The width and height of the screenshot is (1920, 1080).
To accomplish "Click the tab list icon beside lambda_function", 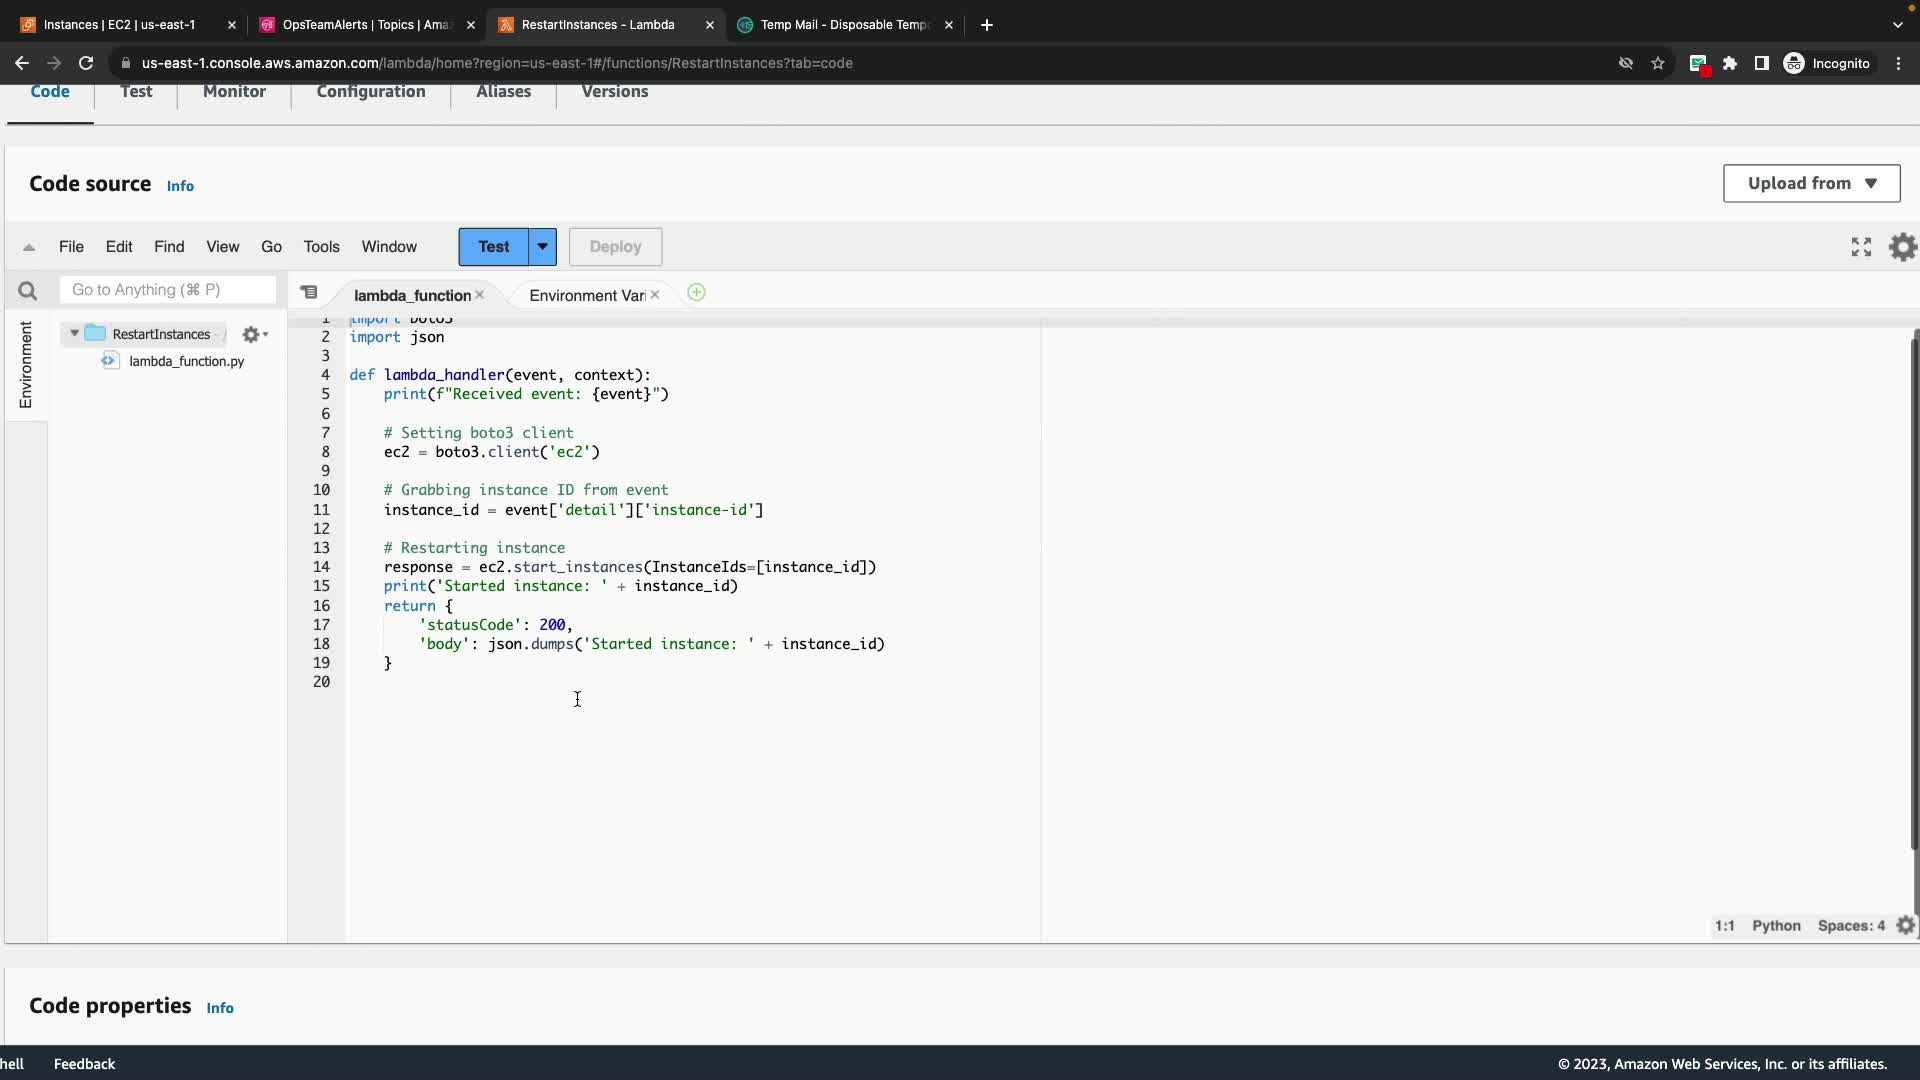I will (x=309, y=293).
